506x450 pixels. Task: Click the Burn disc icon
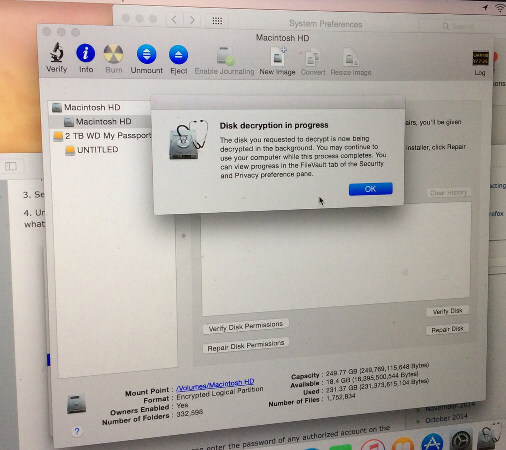[114, 54]
